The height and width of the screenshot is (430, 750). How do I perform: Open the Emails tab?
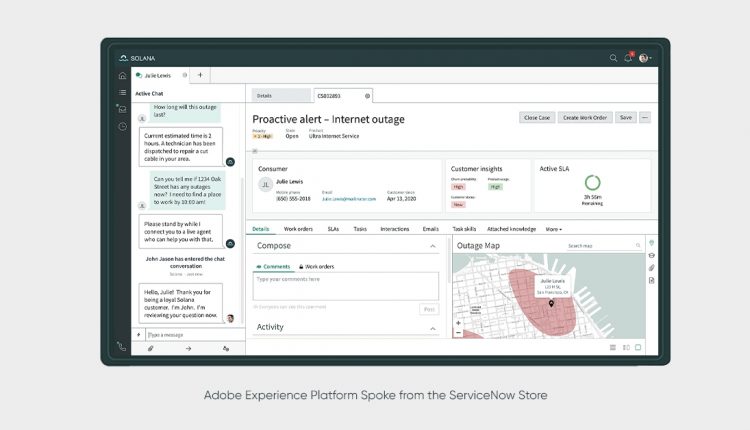(x=430, y=229)
